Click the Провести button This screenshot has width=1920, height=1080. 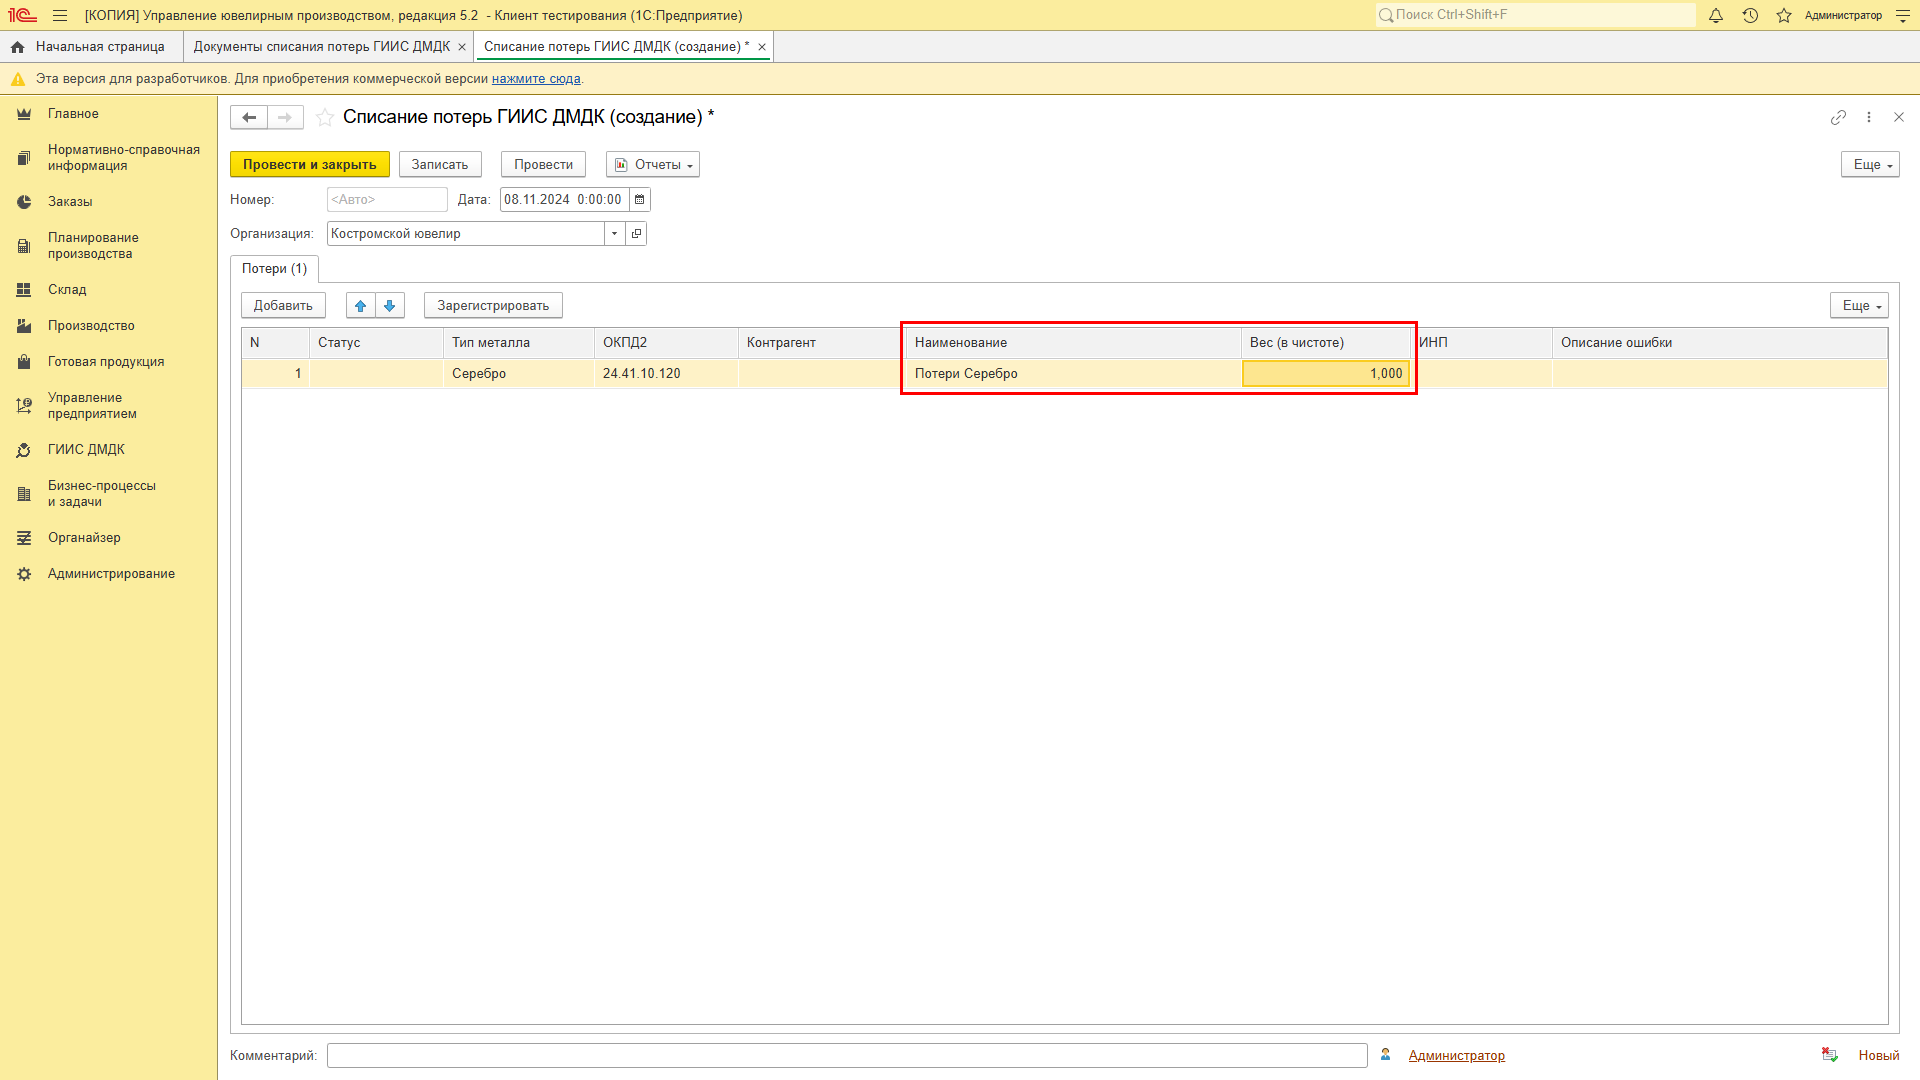pyautogui.click(x=544, y=165)
